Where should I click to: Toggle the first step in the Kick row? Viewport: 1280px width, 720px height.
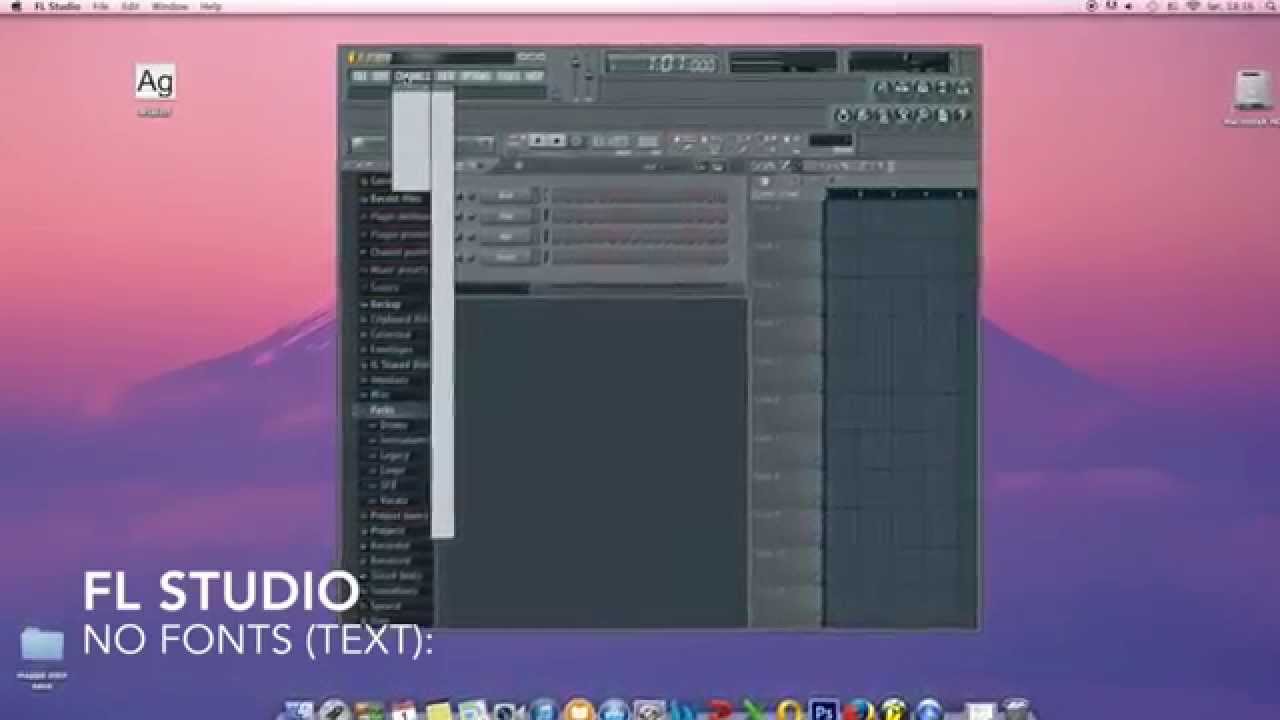coord(558,196)
